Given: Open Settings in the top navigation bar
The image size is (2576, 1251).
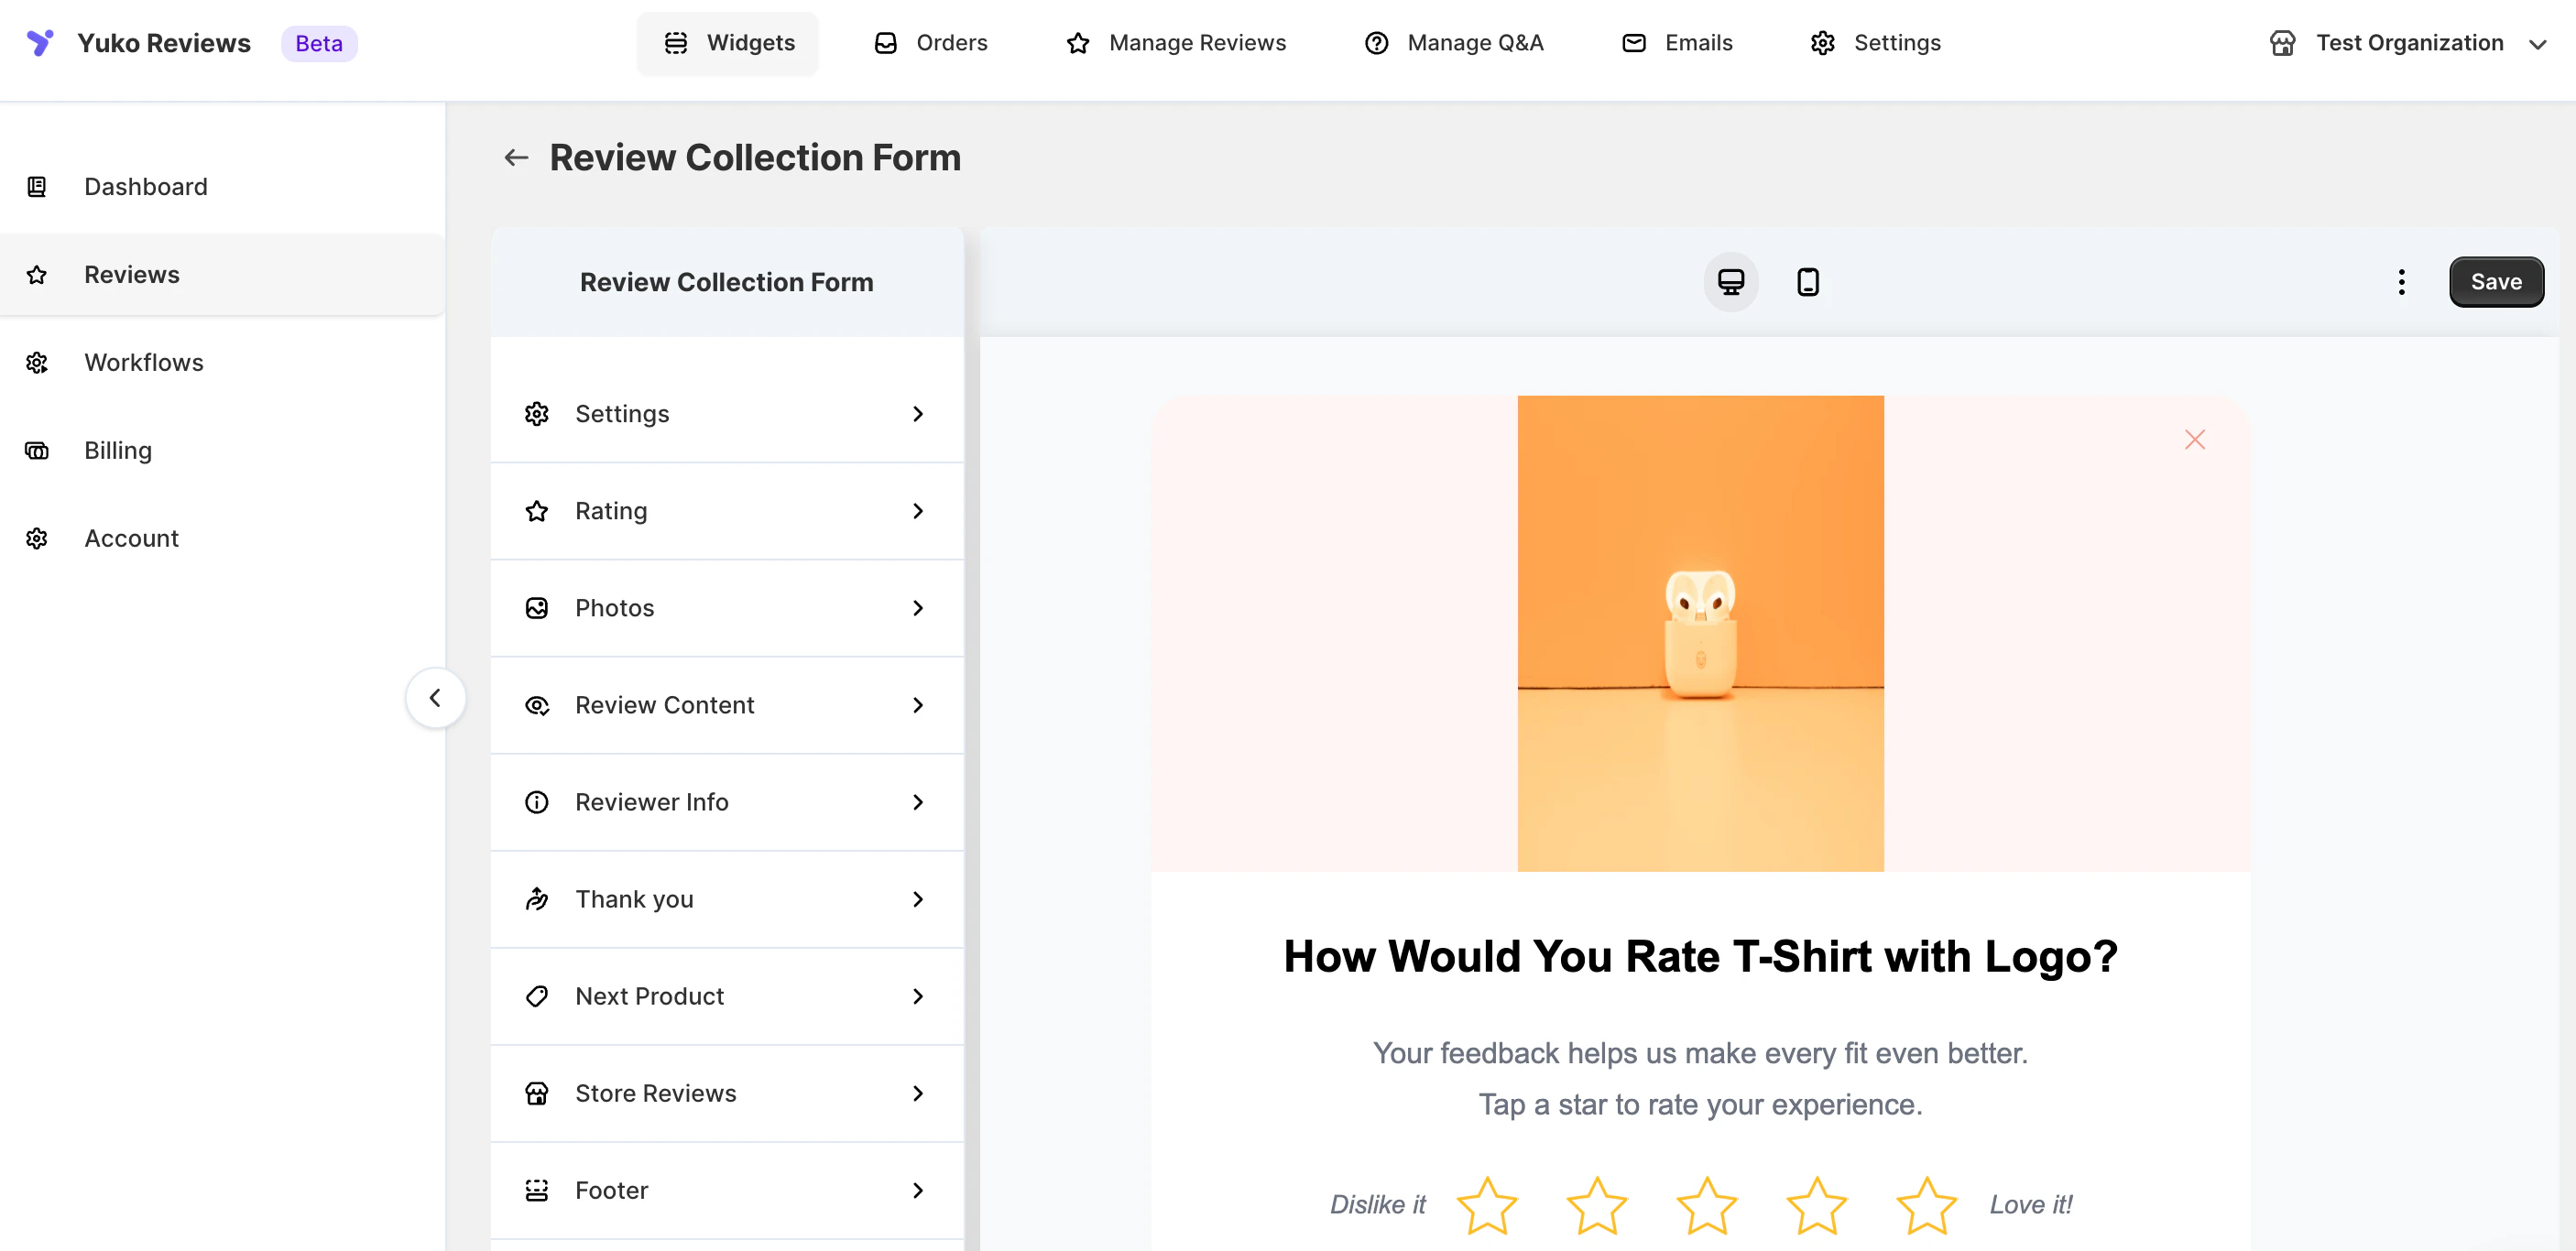Looking at the screenshot, I should click(1875, 43).
